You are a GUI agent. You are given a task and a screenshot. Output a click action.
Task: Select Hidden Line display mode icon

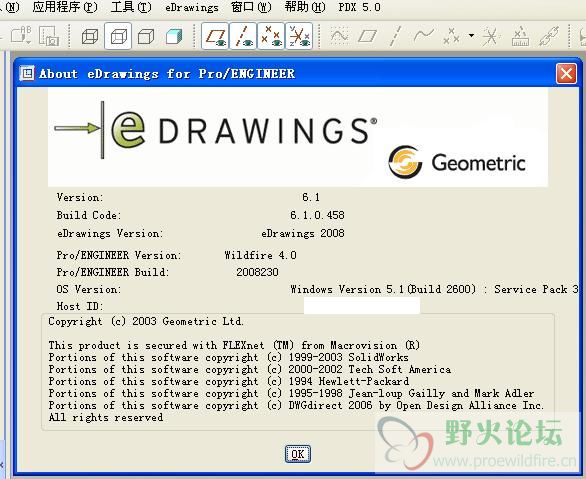coord(118,37)
